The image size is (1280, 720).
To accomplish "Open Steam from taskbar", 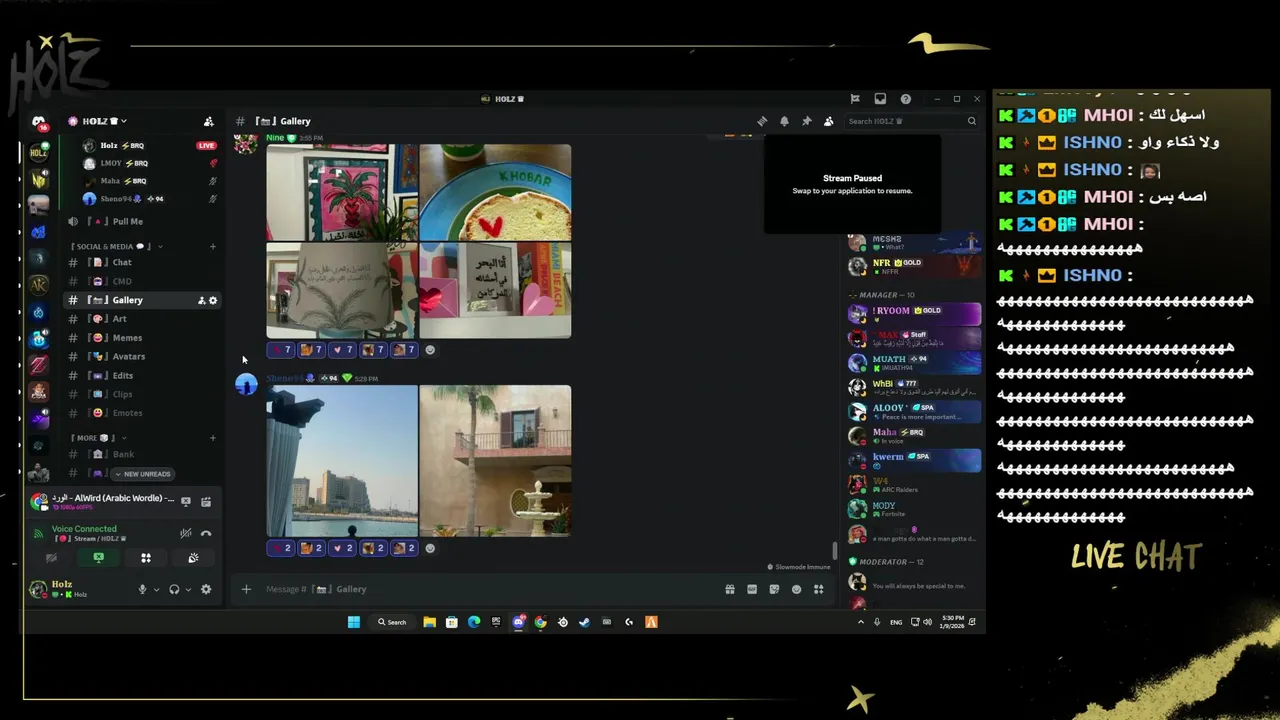I will tap(584, 622).
